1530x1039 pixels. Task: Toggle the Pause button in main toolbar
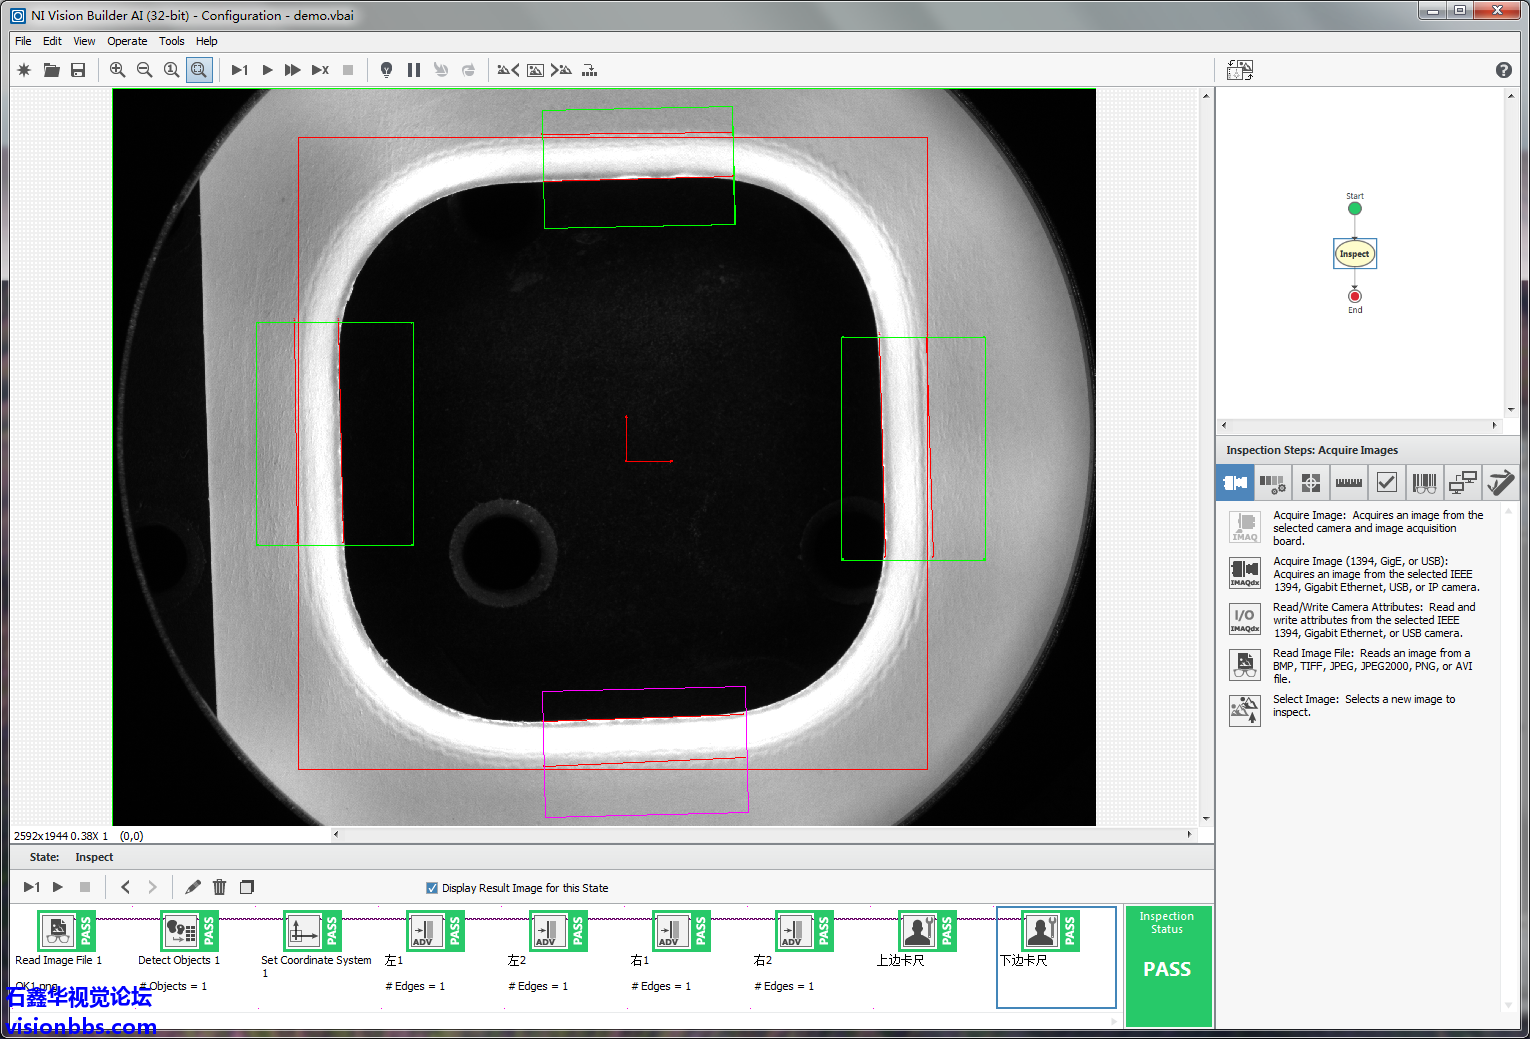(414, 70)
